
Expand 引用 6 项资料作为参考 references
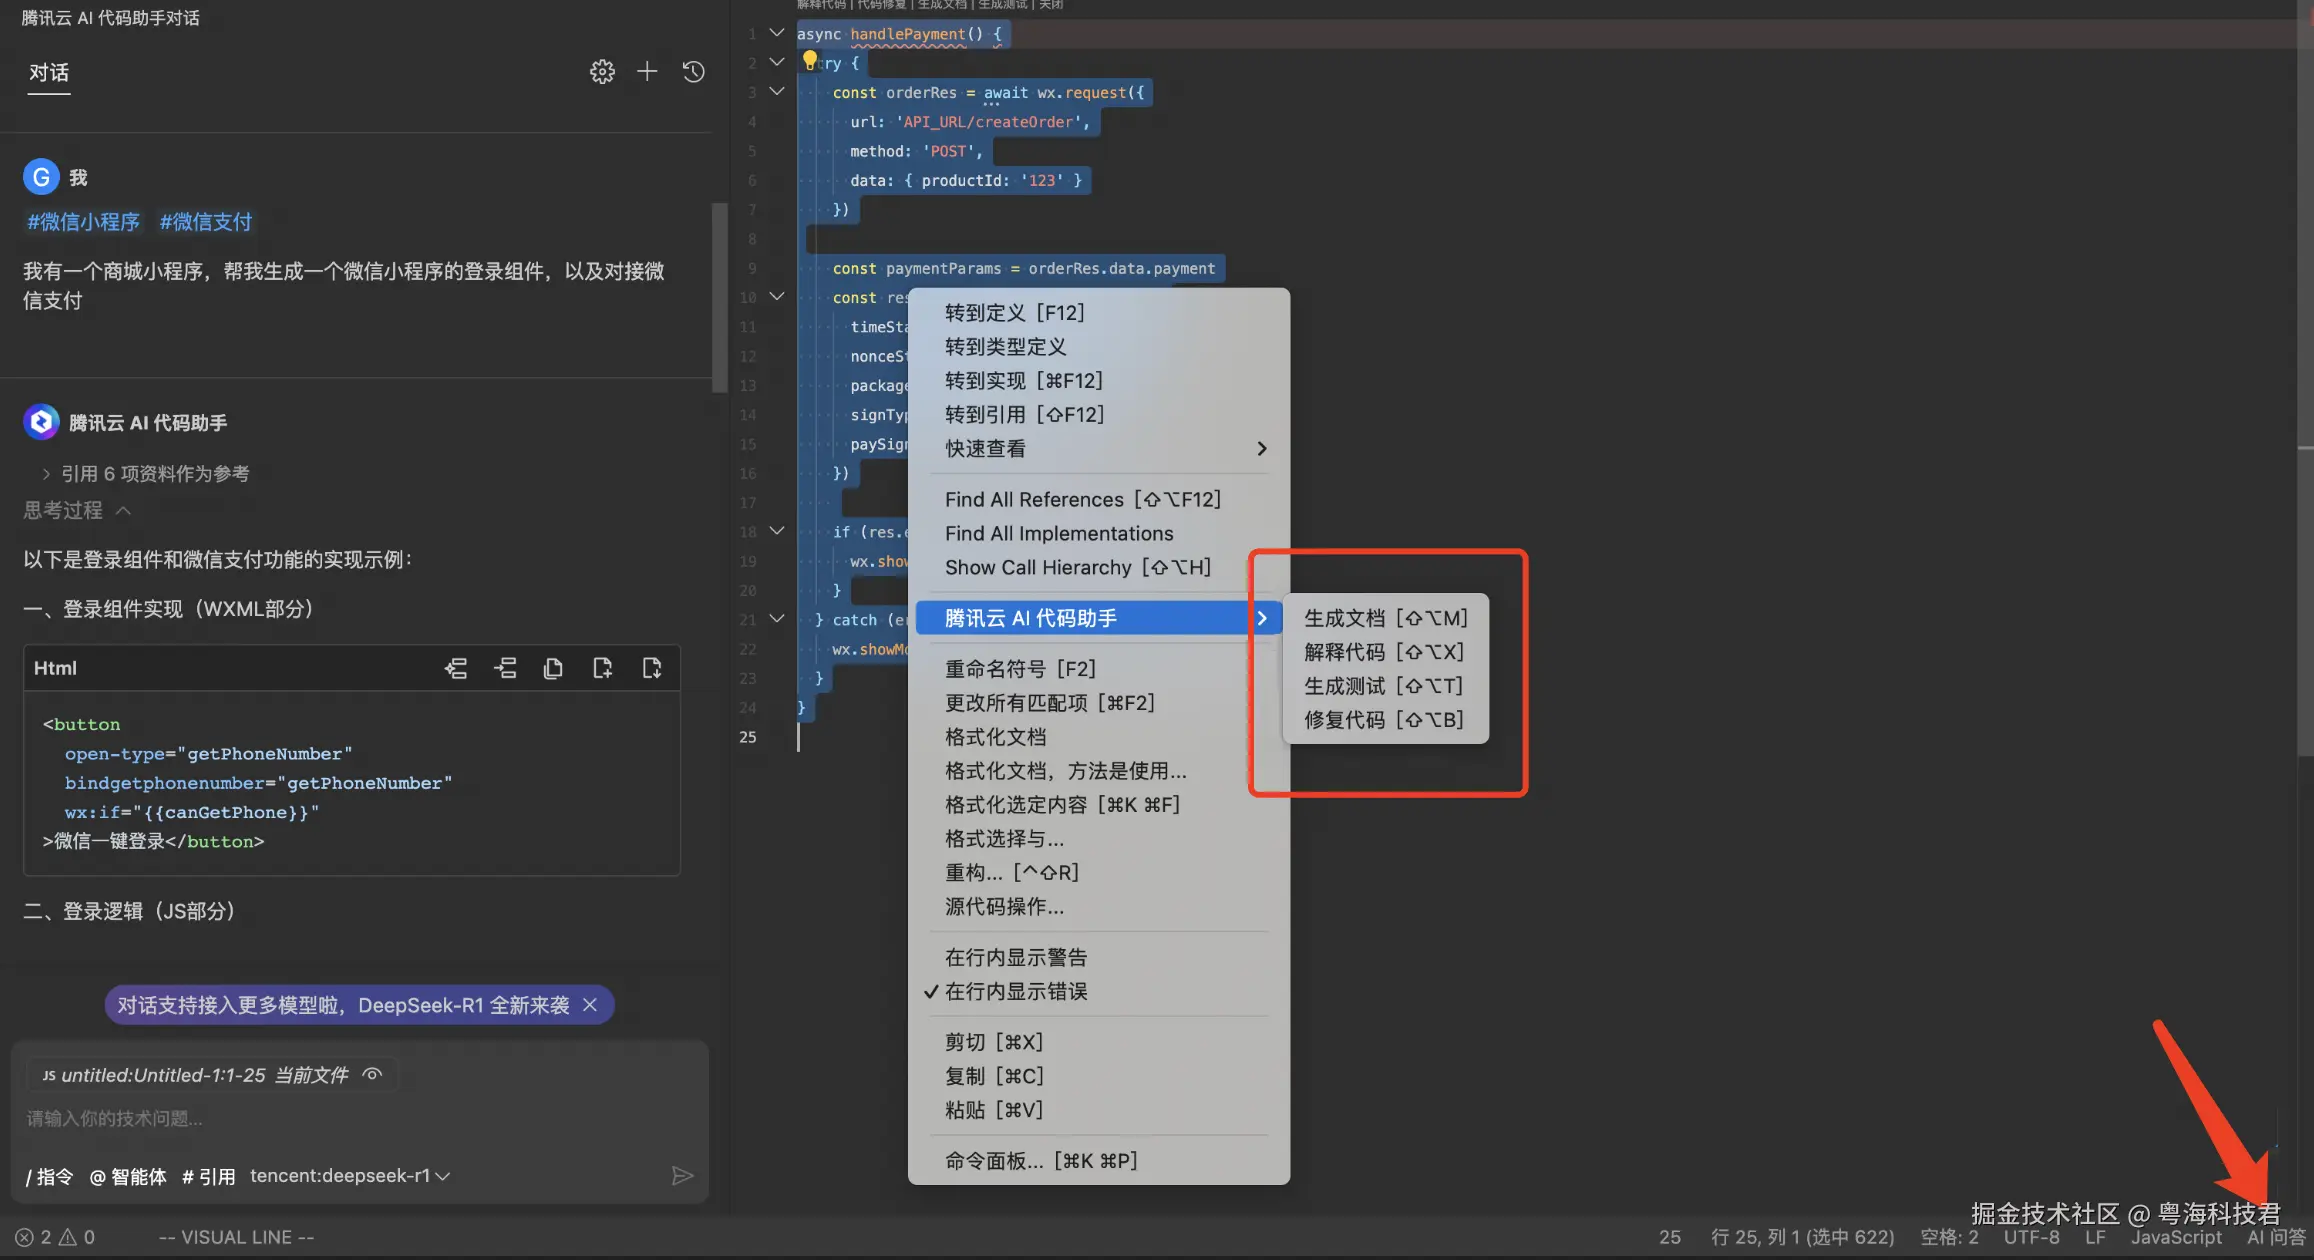[x=146, y=474]
